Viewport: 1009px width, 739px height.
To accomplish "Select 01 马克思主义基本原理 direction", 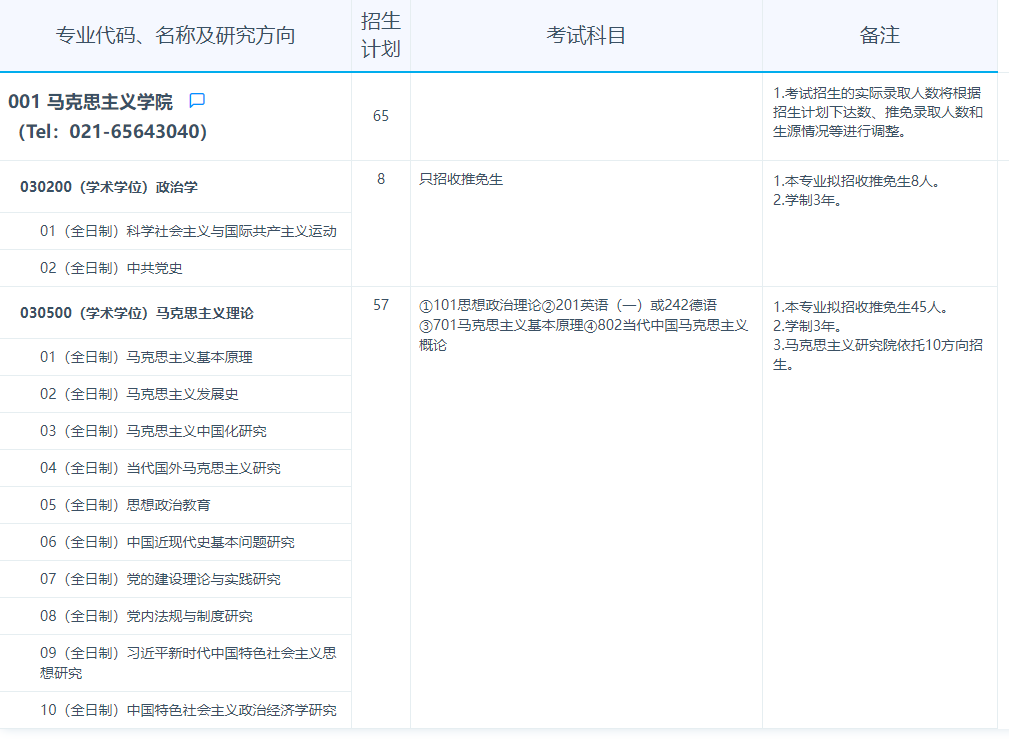I will click(146, 357).
